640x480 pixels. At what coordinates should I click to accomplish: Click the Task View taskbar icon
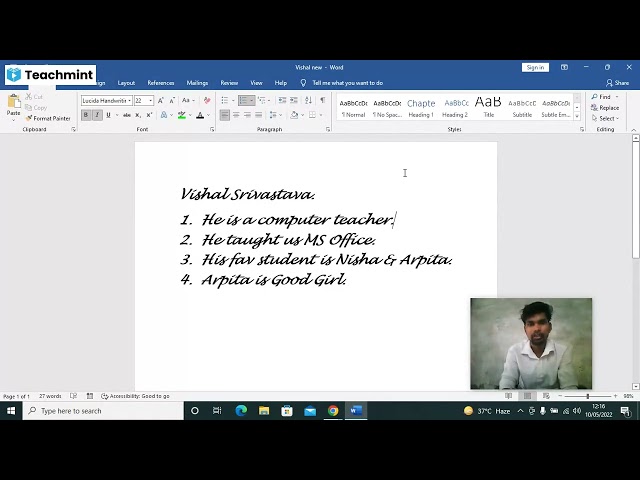point(217,411)
